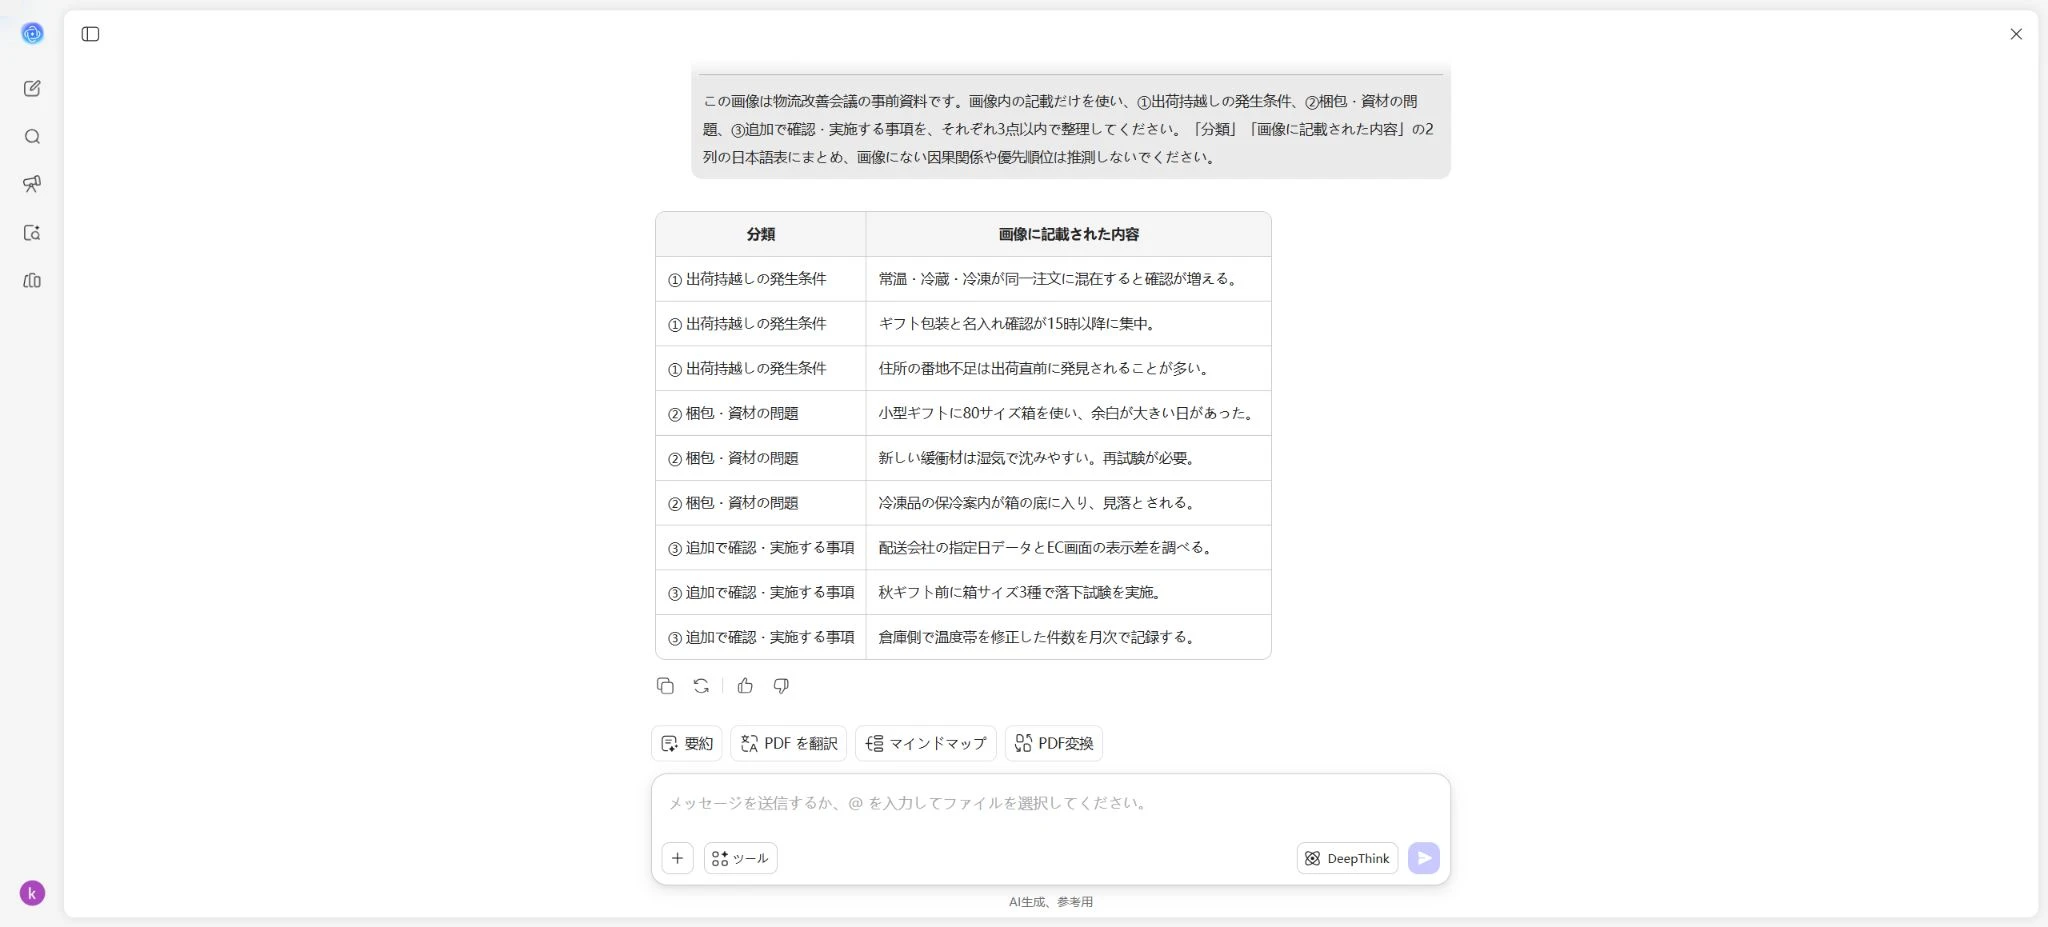Click the user prompt message bubble

coord(1071,122)
